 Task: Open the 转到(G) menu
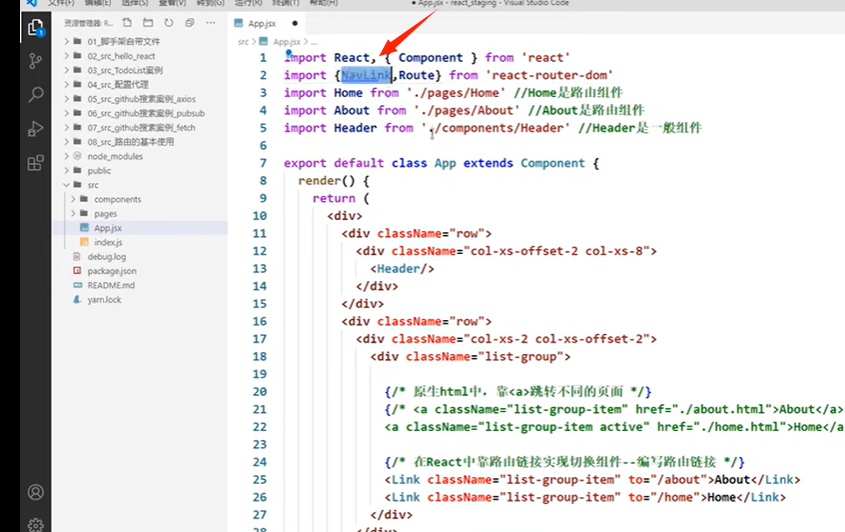pos(210,3)
